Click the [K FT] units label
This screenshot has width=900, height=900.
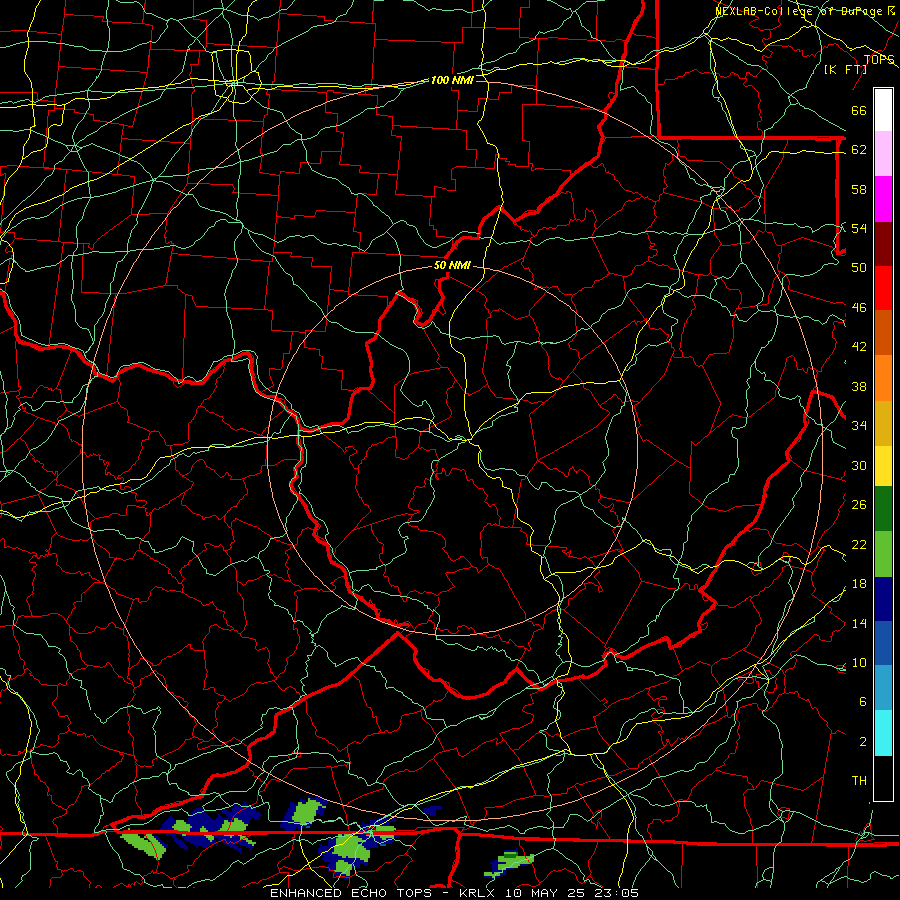[x=845, y=70]
